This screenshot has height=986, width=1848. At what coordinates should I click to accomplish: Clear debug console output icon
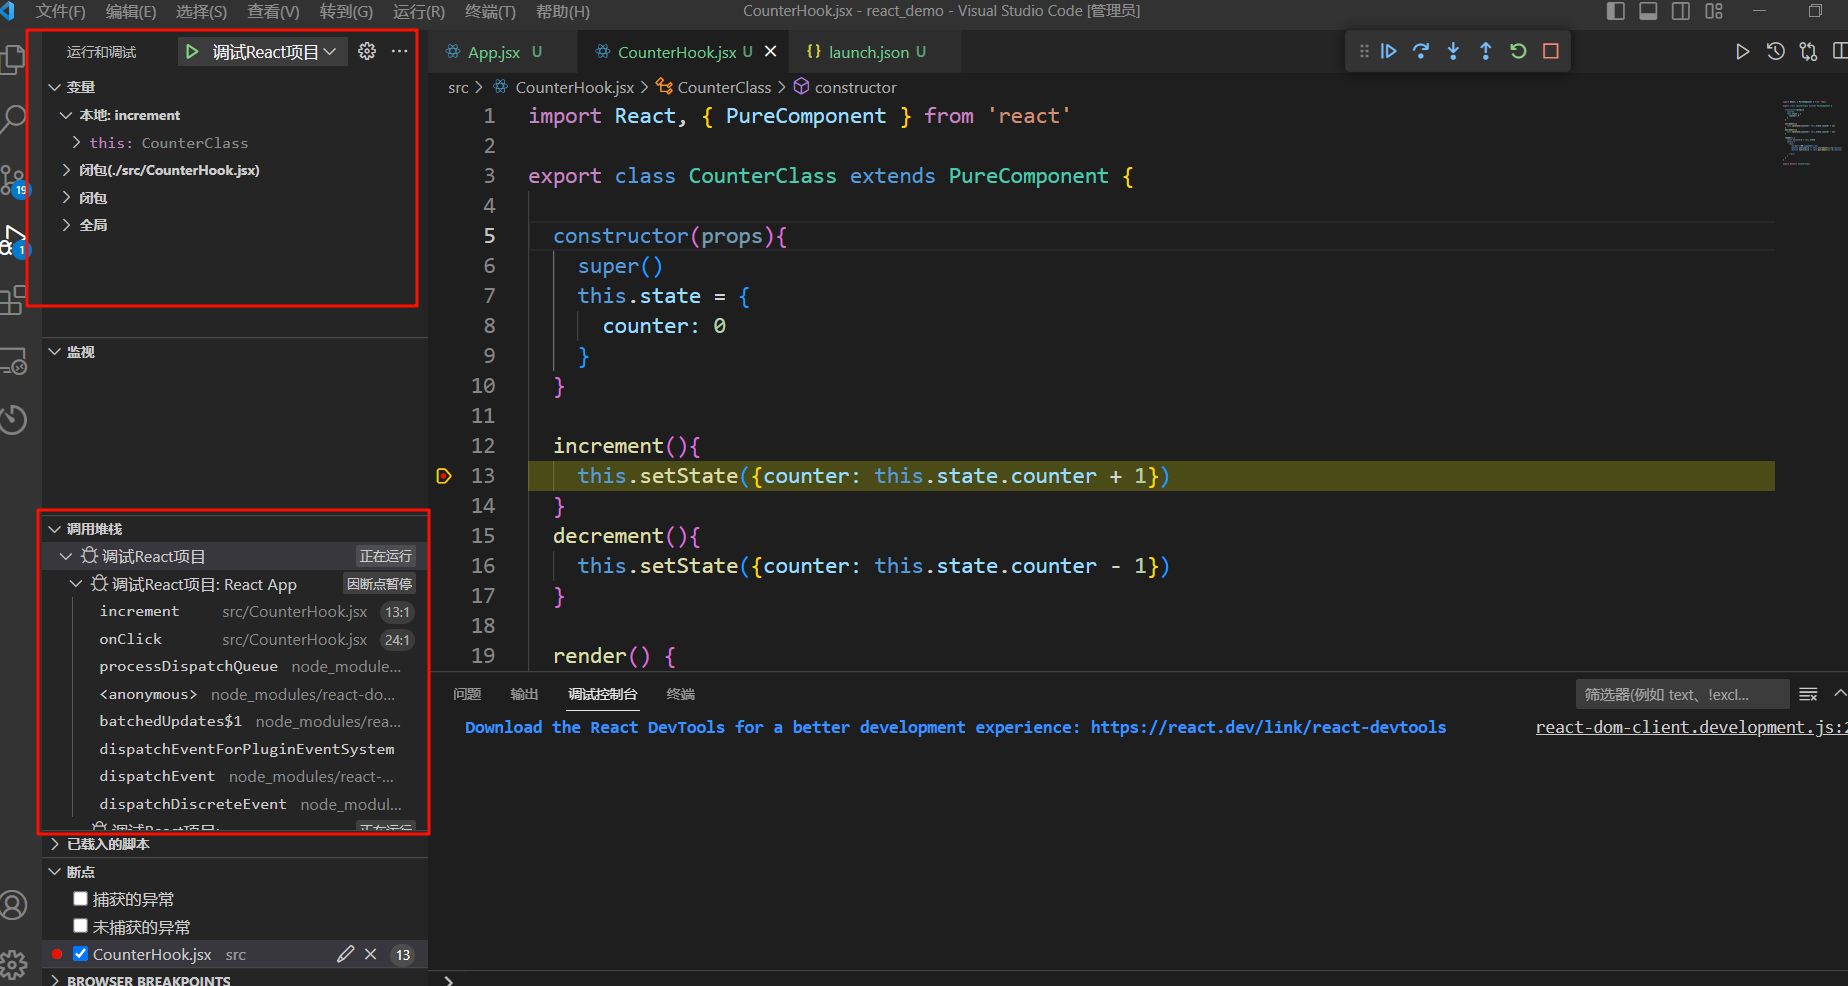pos(1808,694)
